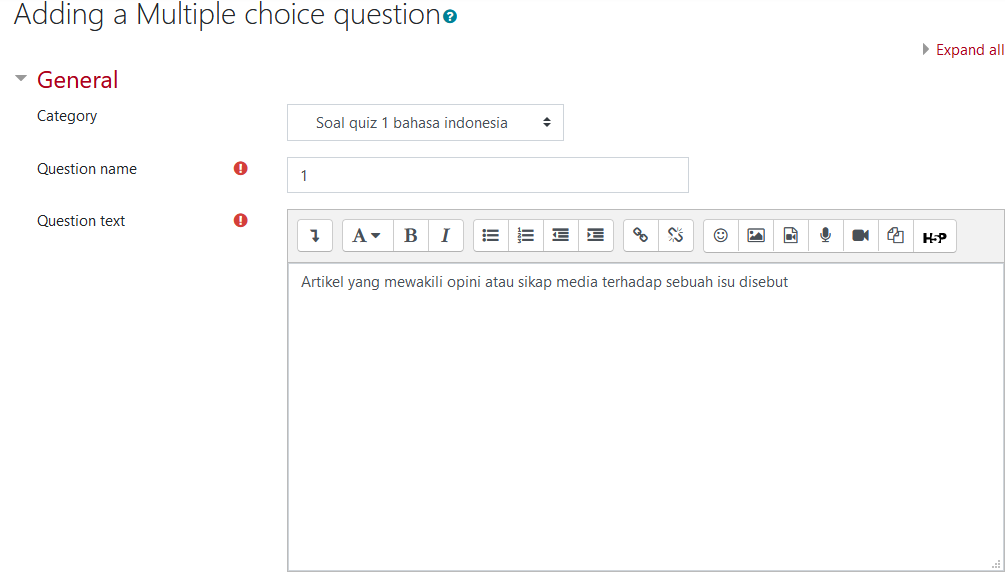The width and height of the screenshot is (1005, 579).
Task: Insert H5P content button
Action: (x=934, y=236)
